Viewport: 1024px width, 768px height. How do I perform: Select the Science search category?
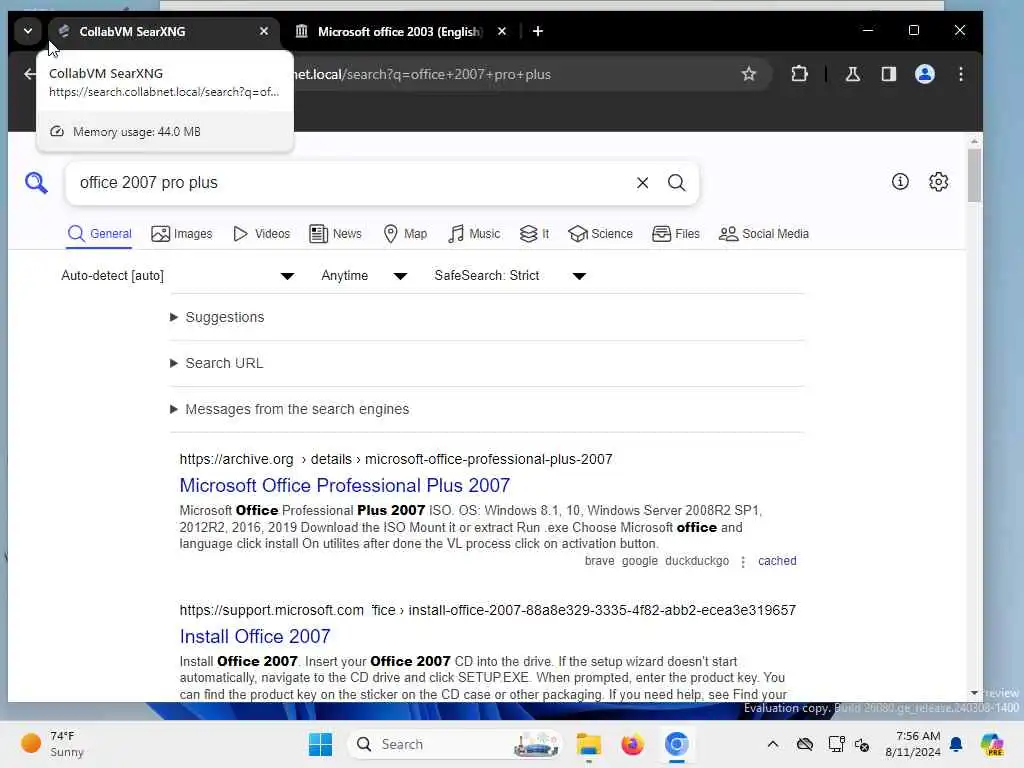point(600,234)
